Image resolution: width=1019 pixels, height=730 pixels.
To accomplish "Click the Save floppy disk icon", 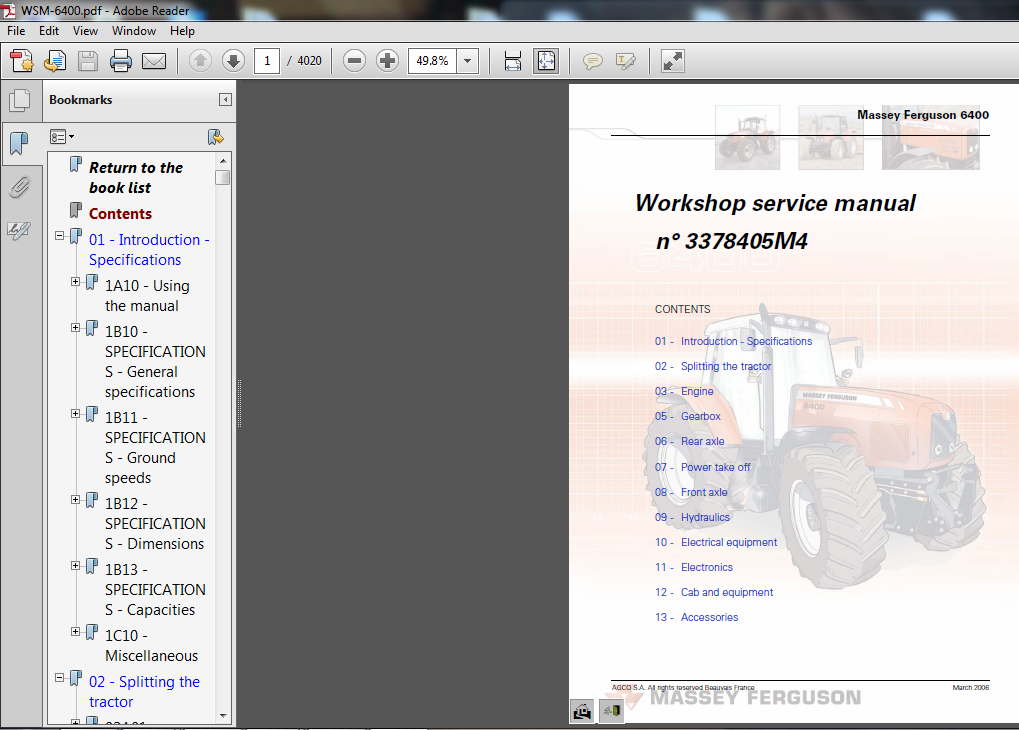I will (x=88, y=61).
